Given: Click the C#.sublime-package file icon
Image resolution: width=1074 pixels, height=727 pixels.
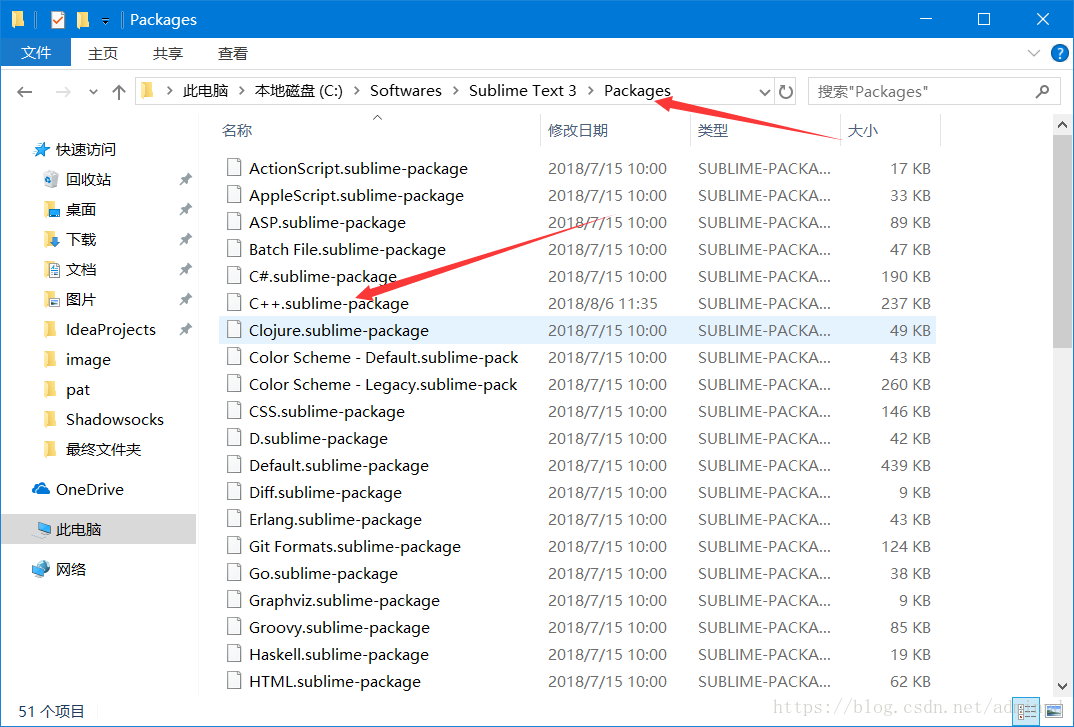Looking at the screenshot, I should (234, 276).
